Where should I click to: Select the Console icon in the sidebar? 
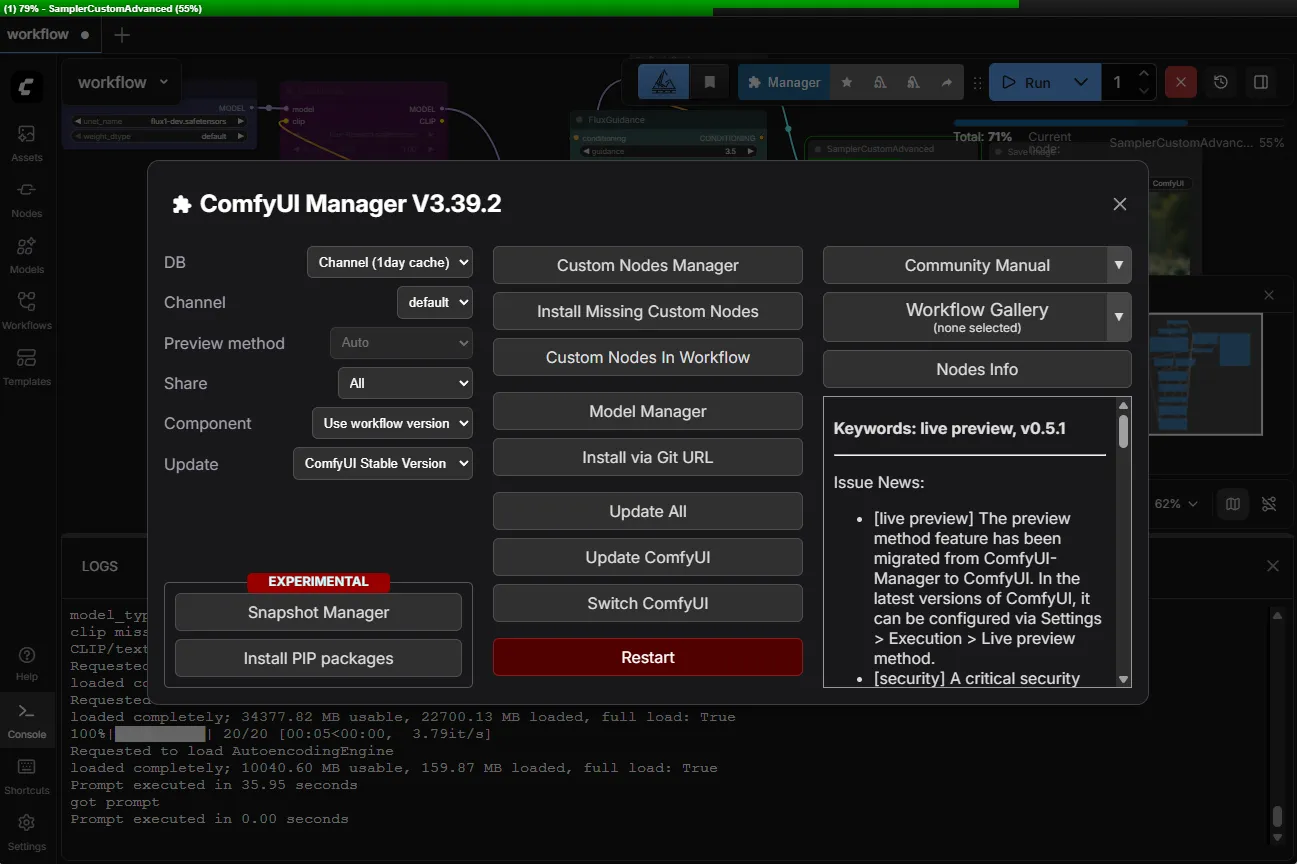tap(27, 720)
